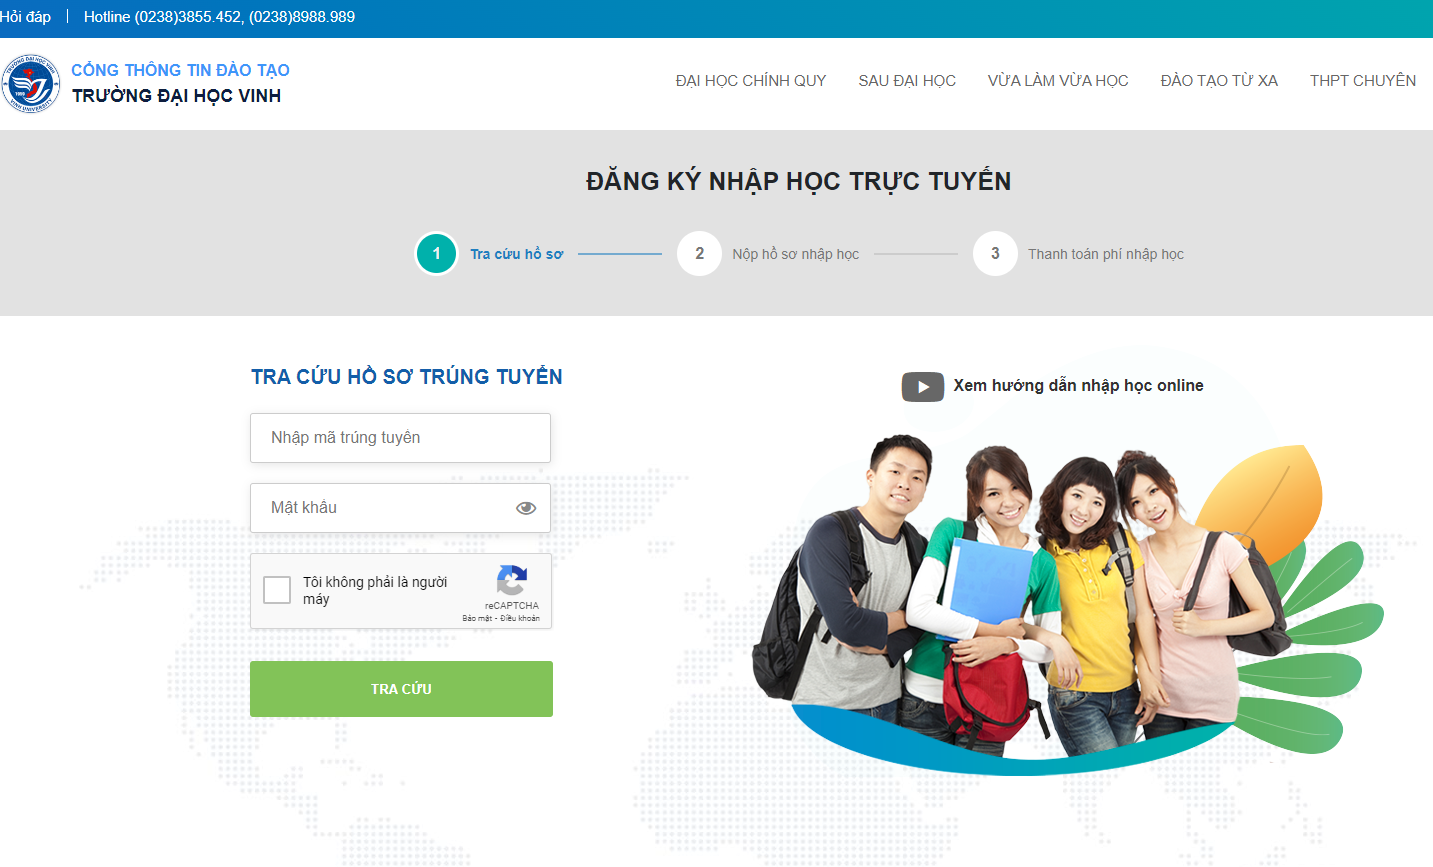Focus the 'Nhập mã trúng tuyển' input field
The height and width of the screenshot is (867, 1433).
coord(400,438)
